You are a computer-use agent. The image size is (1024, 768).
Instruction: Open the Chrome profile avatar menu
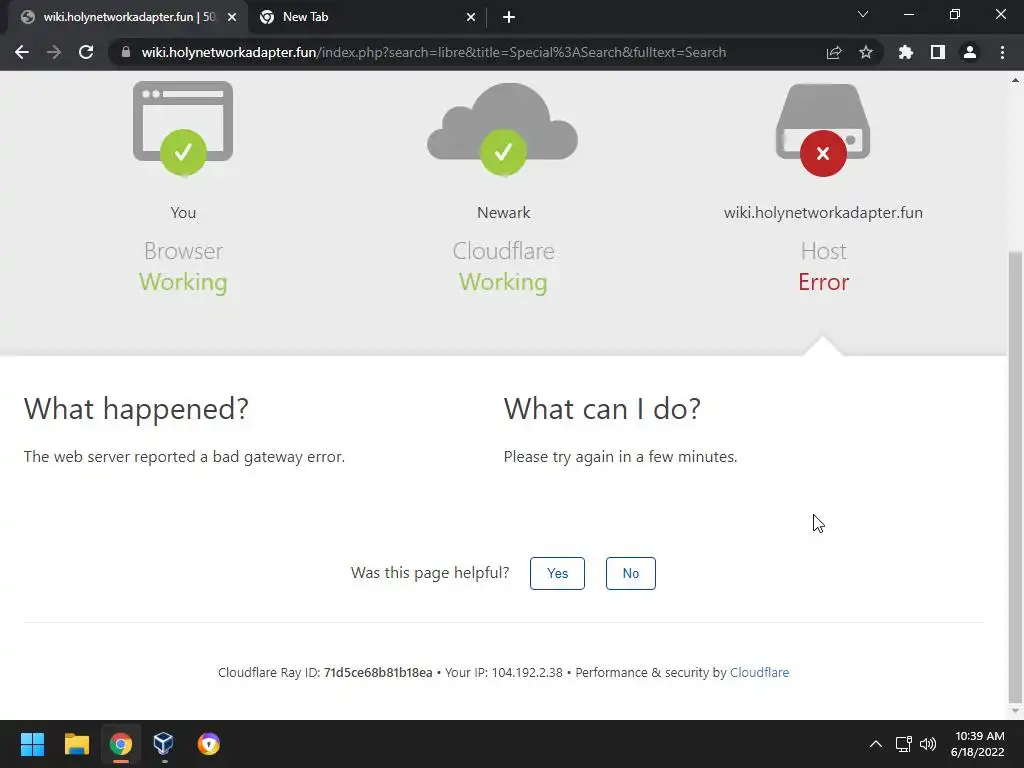pyautogui.click(x=970, y=52)
